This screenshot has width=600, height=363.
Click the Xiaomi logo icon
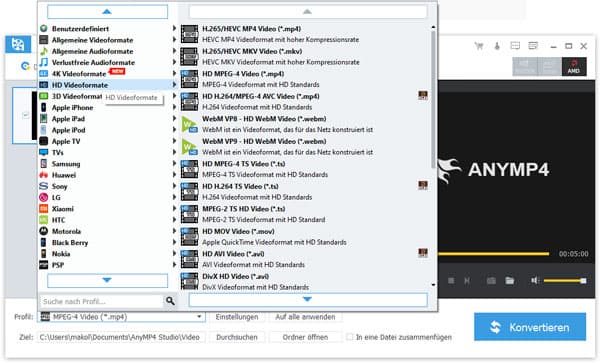pos(44,208)
